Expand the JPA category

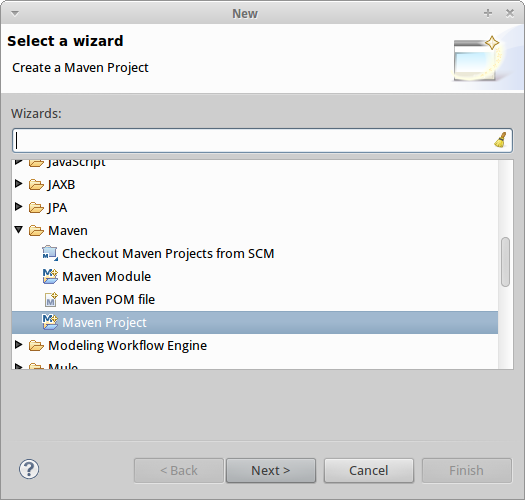point(19,207)
